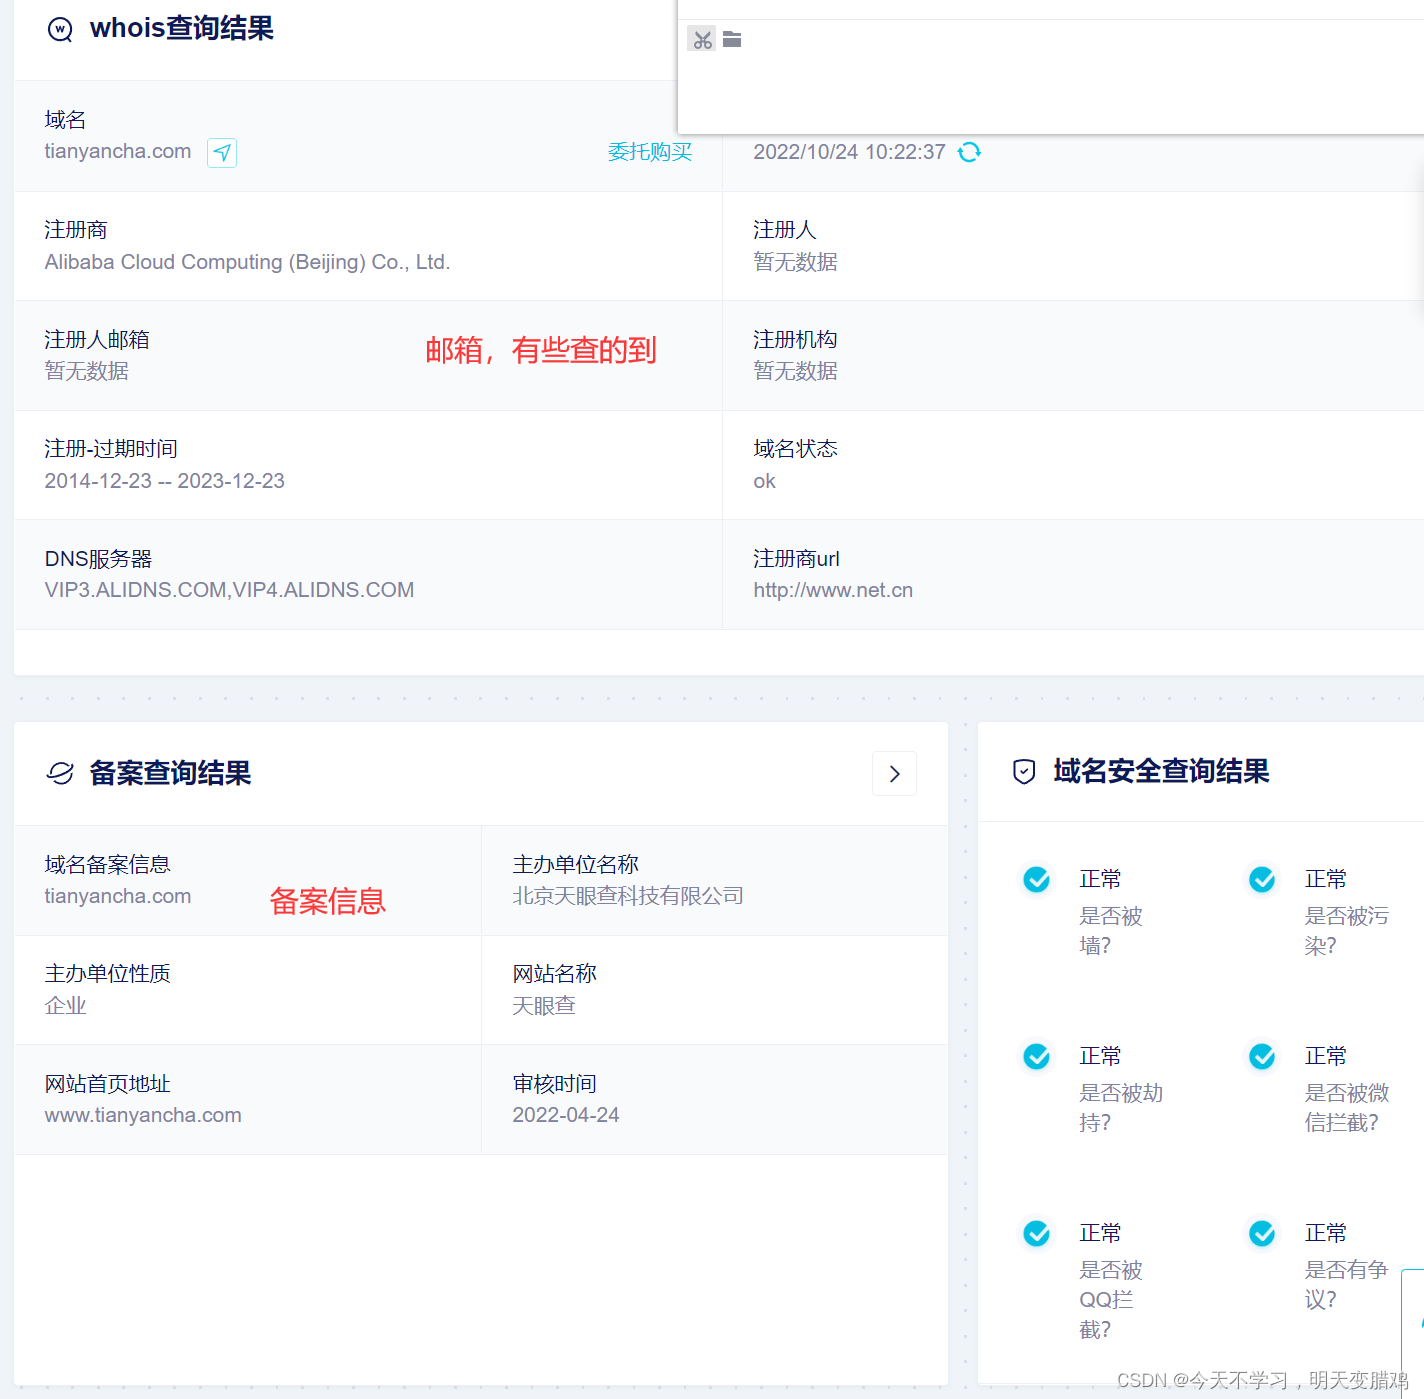Click the checkmark badge for 是否被墙

tap(1036, 879)
